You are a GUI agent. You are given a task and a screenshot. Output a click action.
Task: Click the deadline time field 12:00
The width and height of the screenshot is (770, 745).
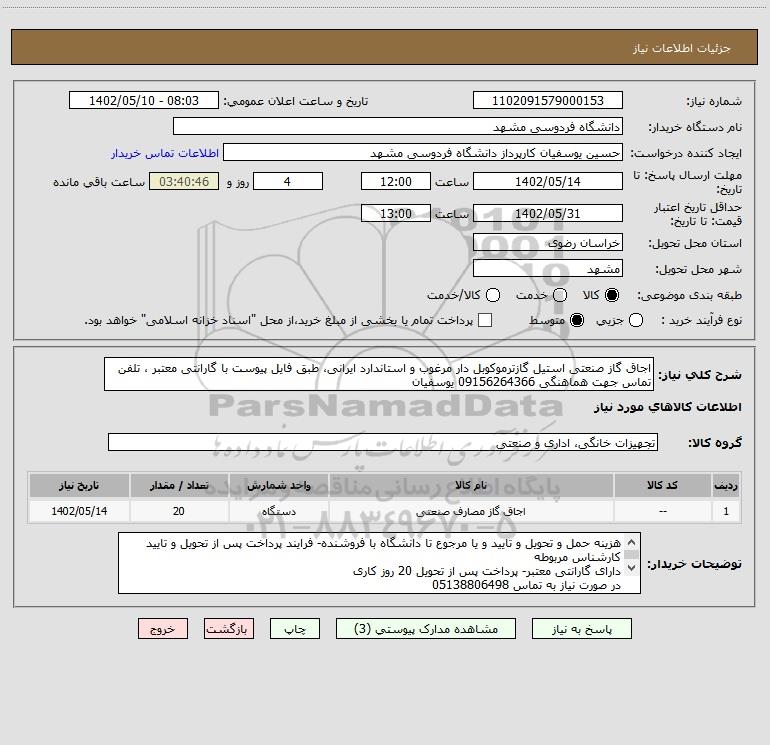tap(396, 181)
